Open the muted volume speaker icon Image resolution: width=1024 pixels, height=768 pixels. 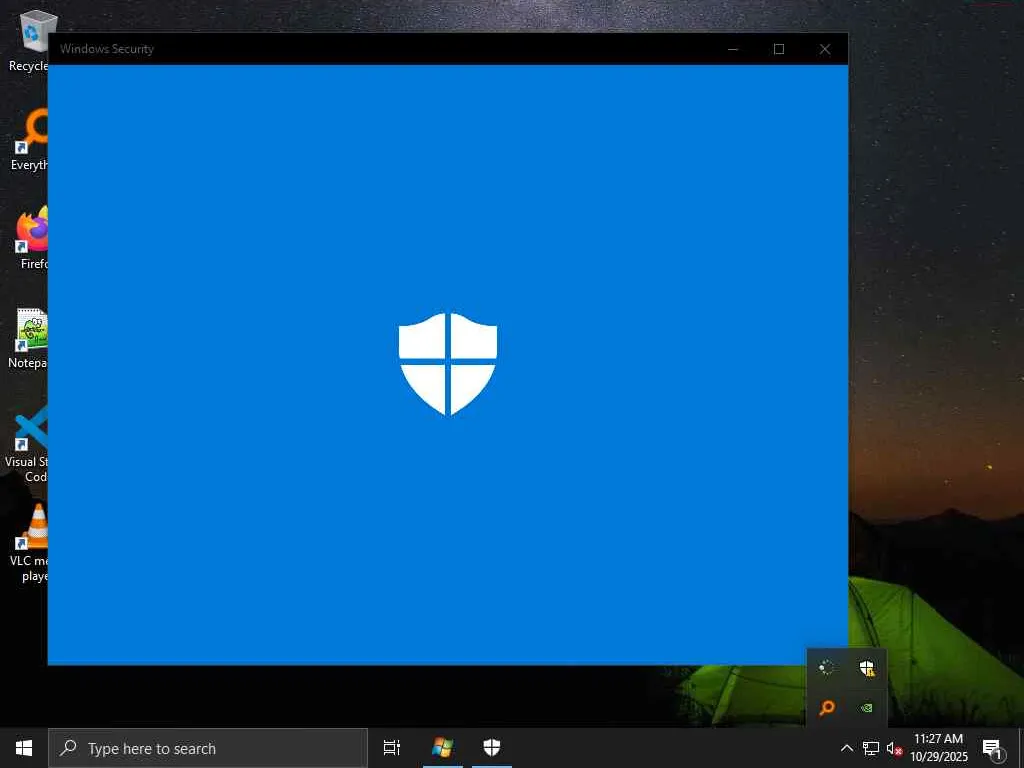pos(894,748)
